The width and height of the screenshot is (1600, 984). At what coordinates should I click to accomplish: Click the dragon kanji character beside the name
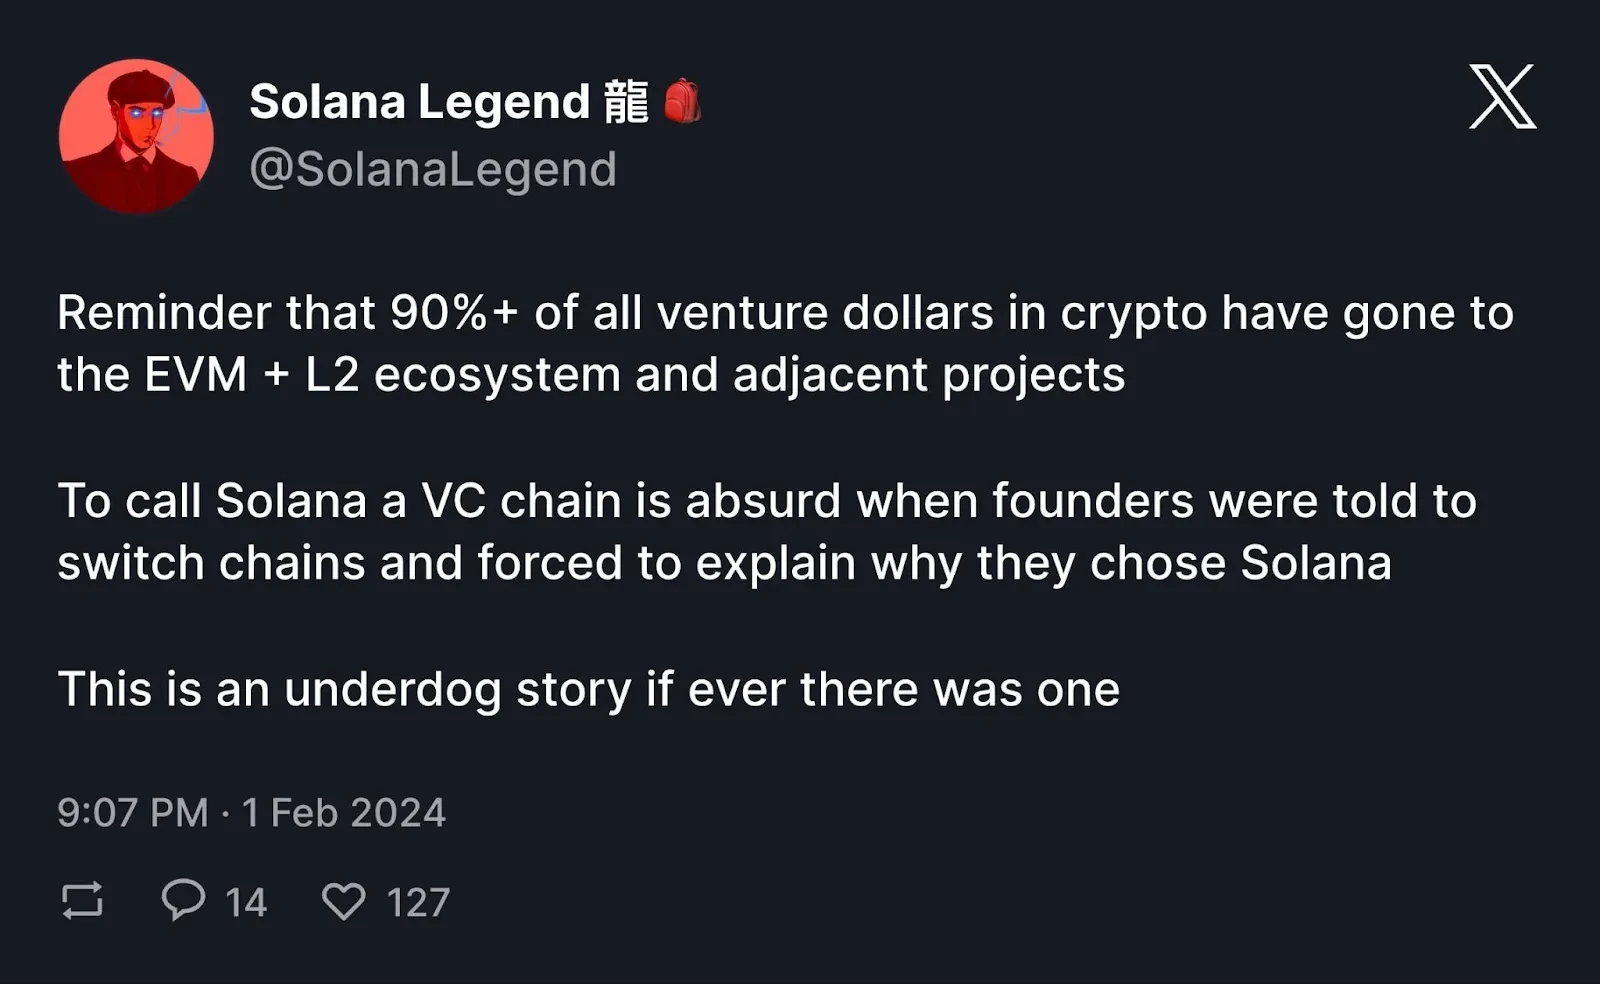[x=627, y=102]
